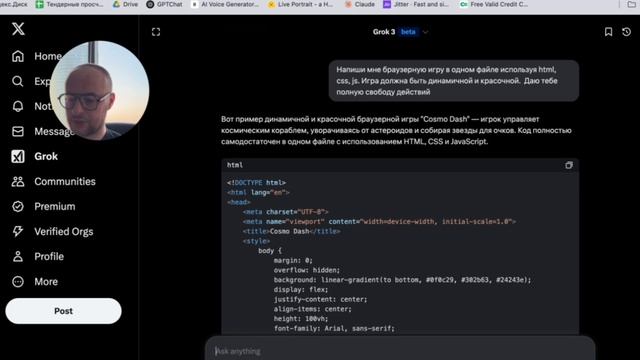Screen dimensions: 640x360
Task: Click the 'overflow: hidden;' code line
Action: coord(307,270)
